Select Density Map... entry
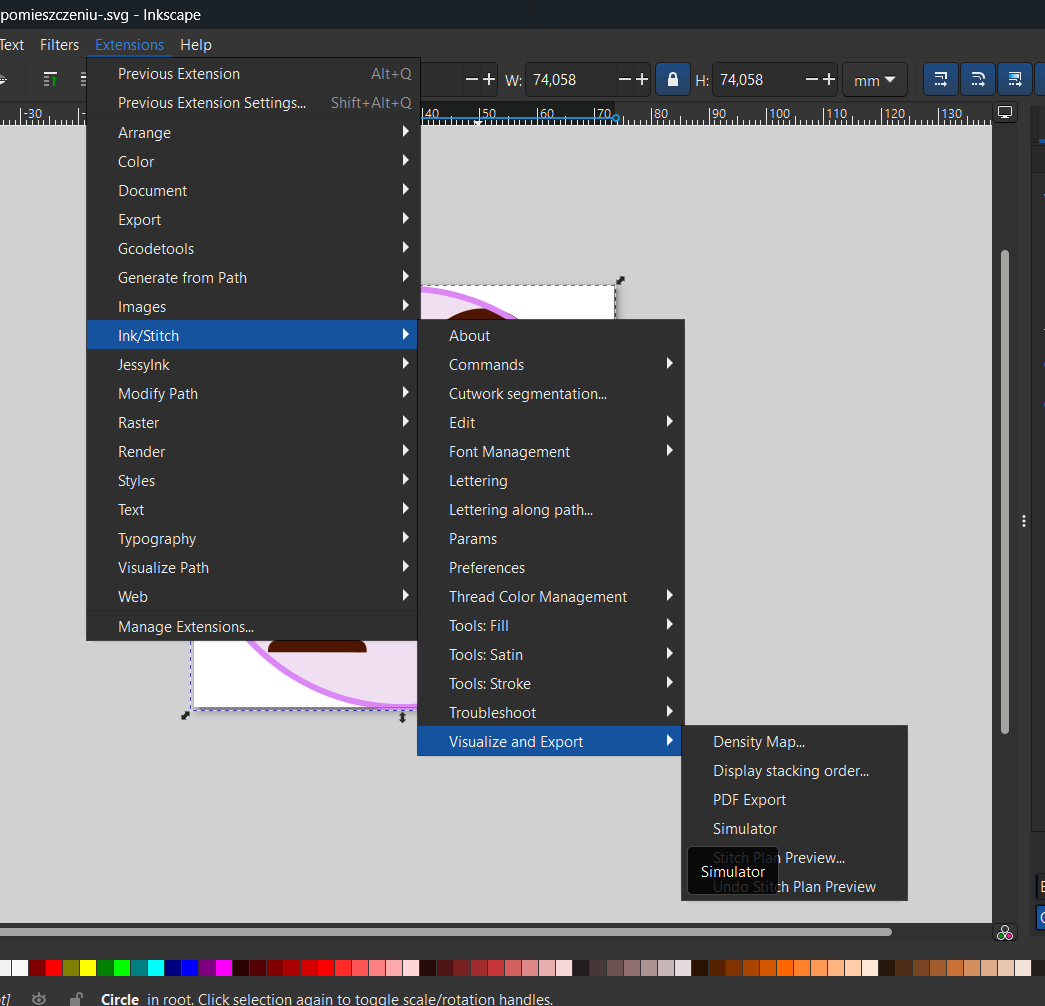 [x=794, y=742]
